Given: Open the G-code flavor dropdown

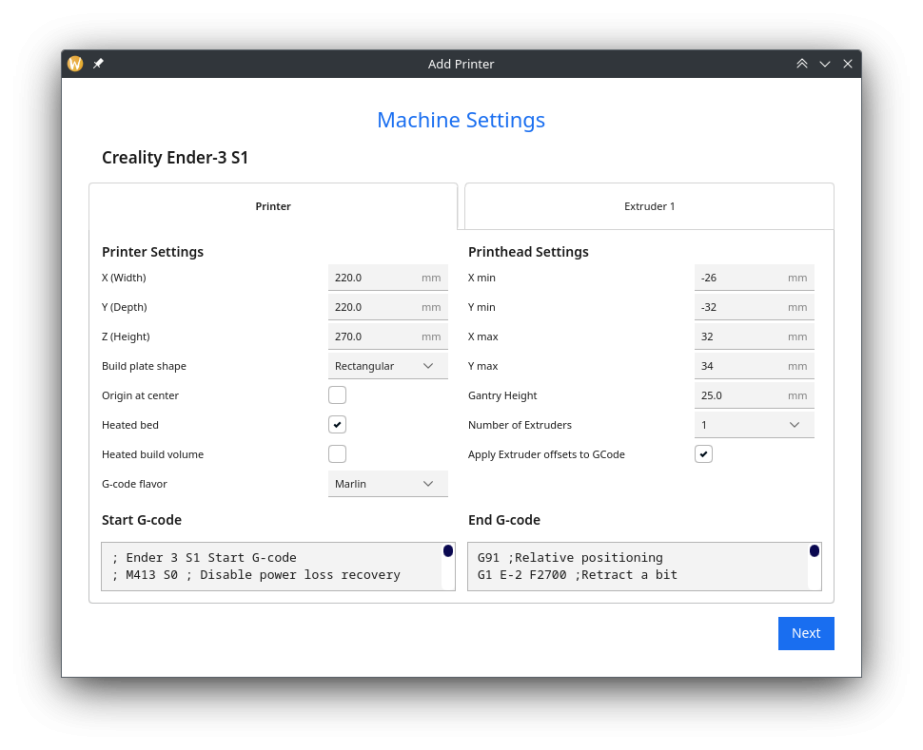Looking at the screenshot, I should coord(388,483).
